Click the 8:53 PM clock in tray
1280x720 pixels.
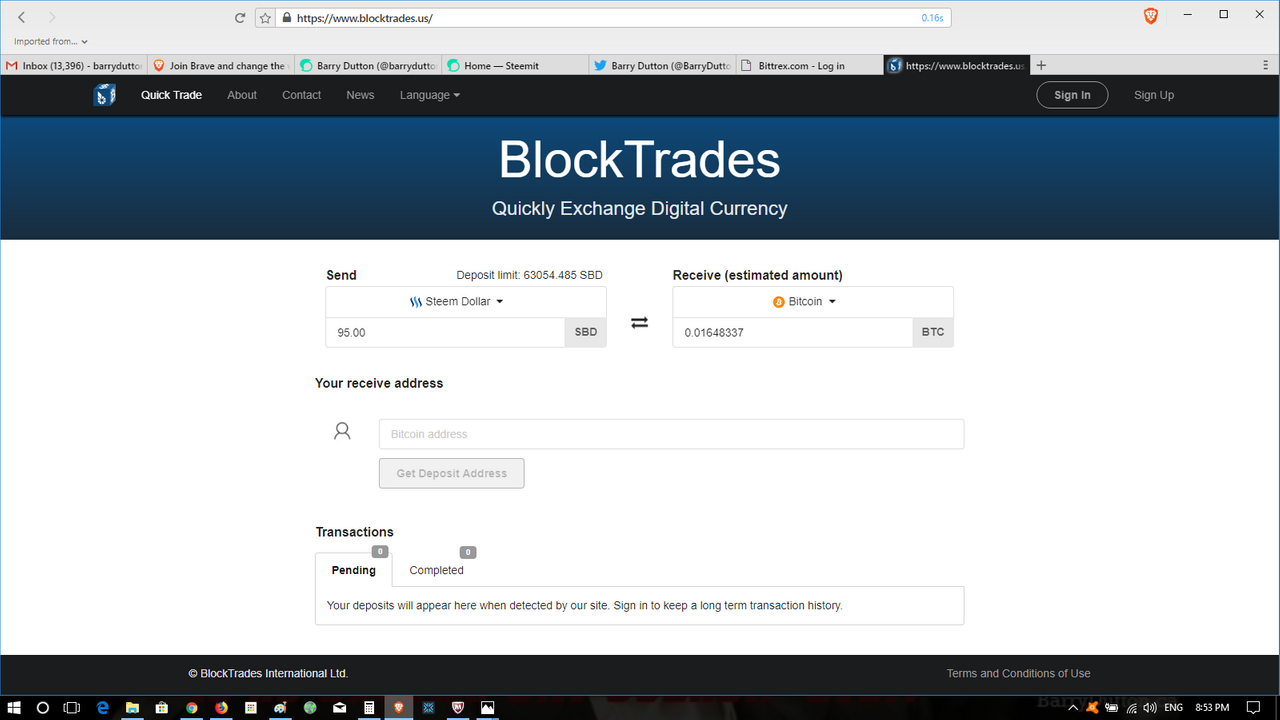(x=1212, y=707)
